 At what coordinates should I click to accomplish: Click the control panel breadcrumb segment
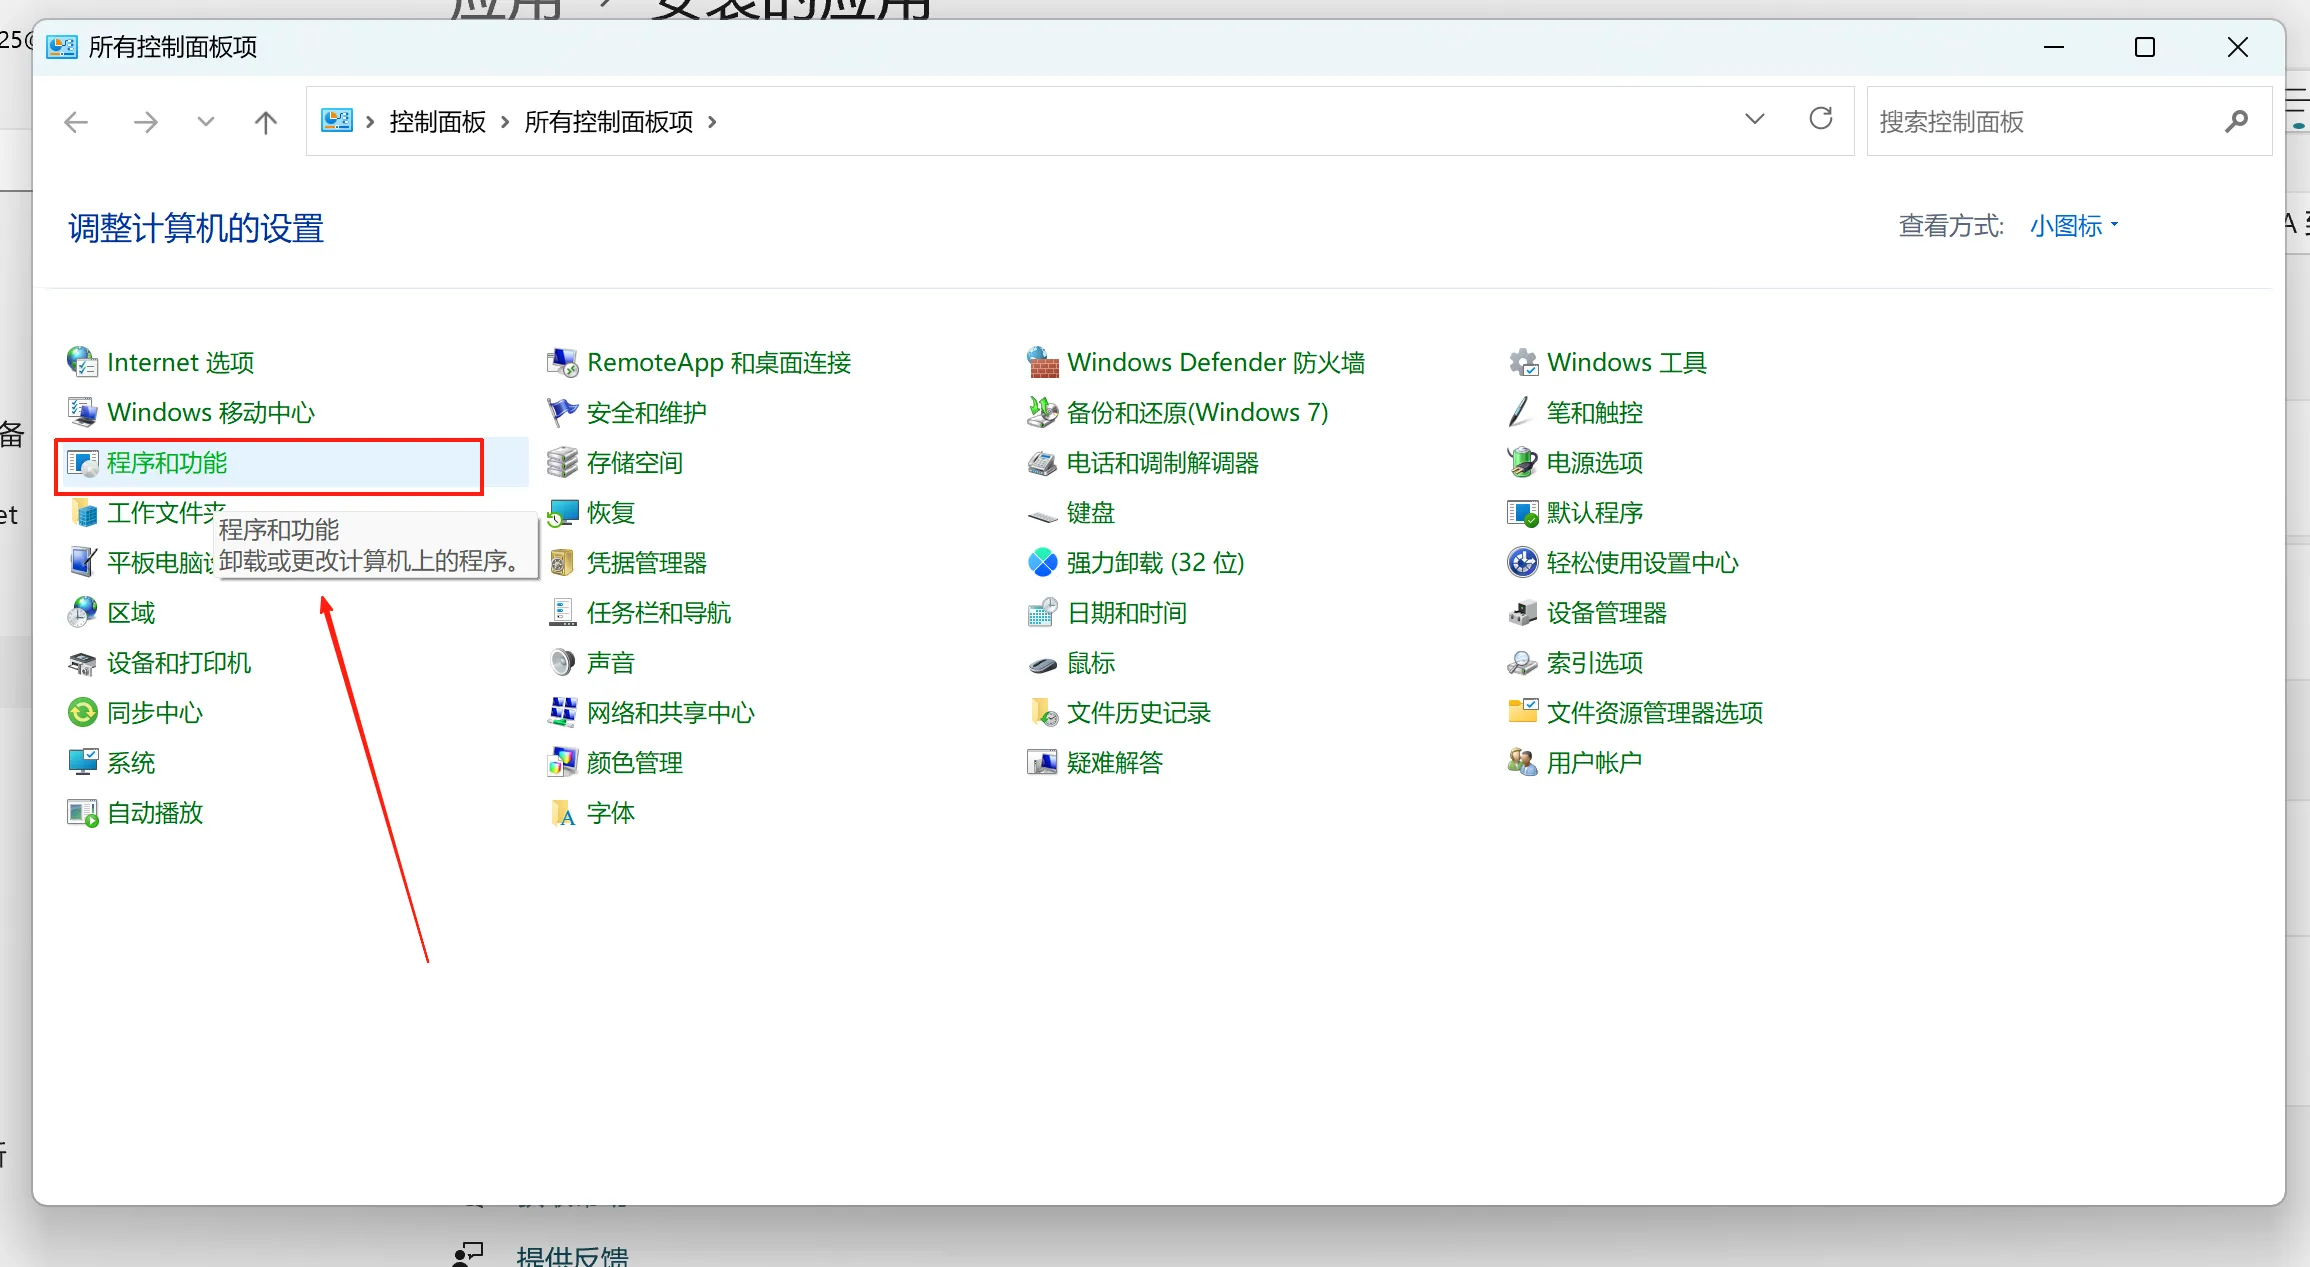437,122
